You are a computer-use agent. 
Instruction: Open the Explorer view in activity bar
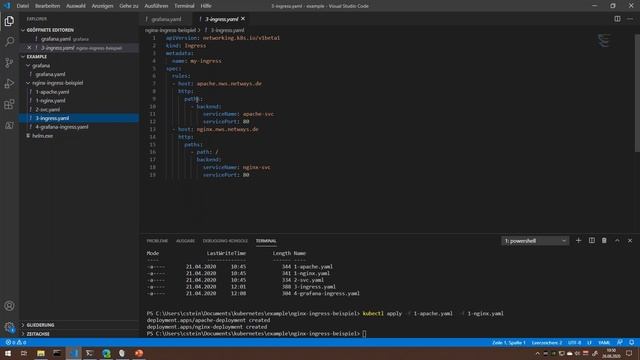9,21
